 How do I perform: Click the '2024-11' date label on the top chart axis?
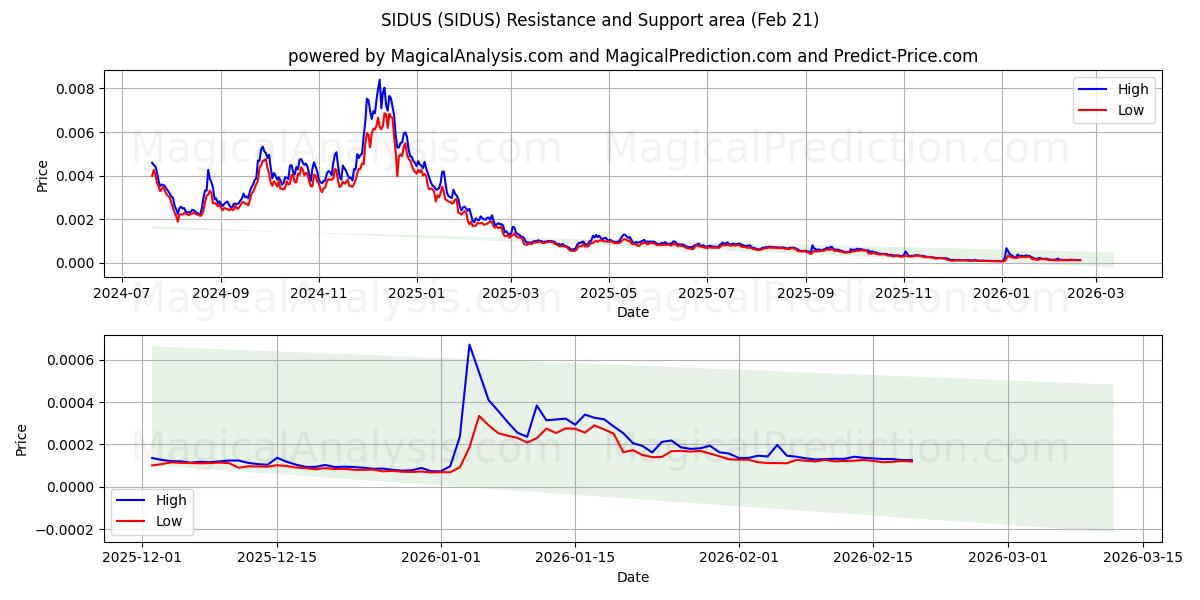click(318, 293)
